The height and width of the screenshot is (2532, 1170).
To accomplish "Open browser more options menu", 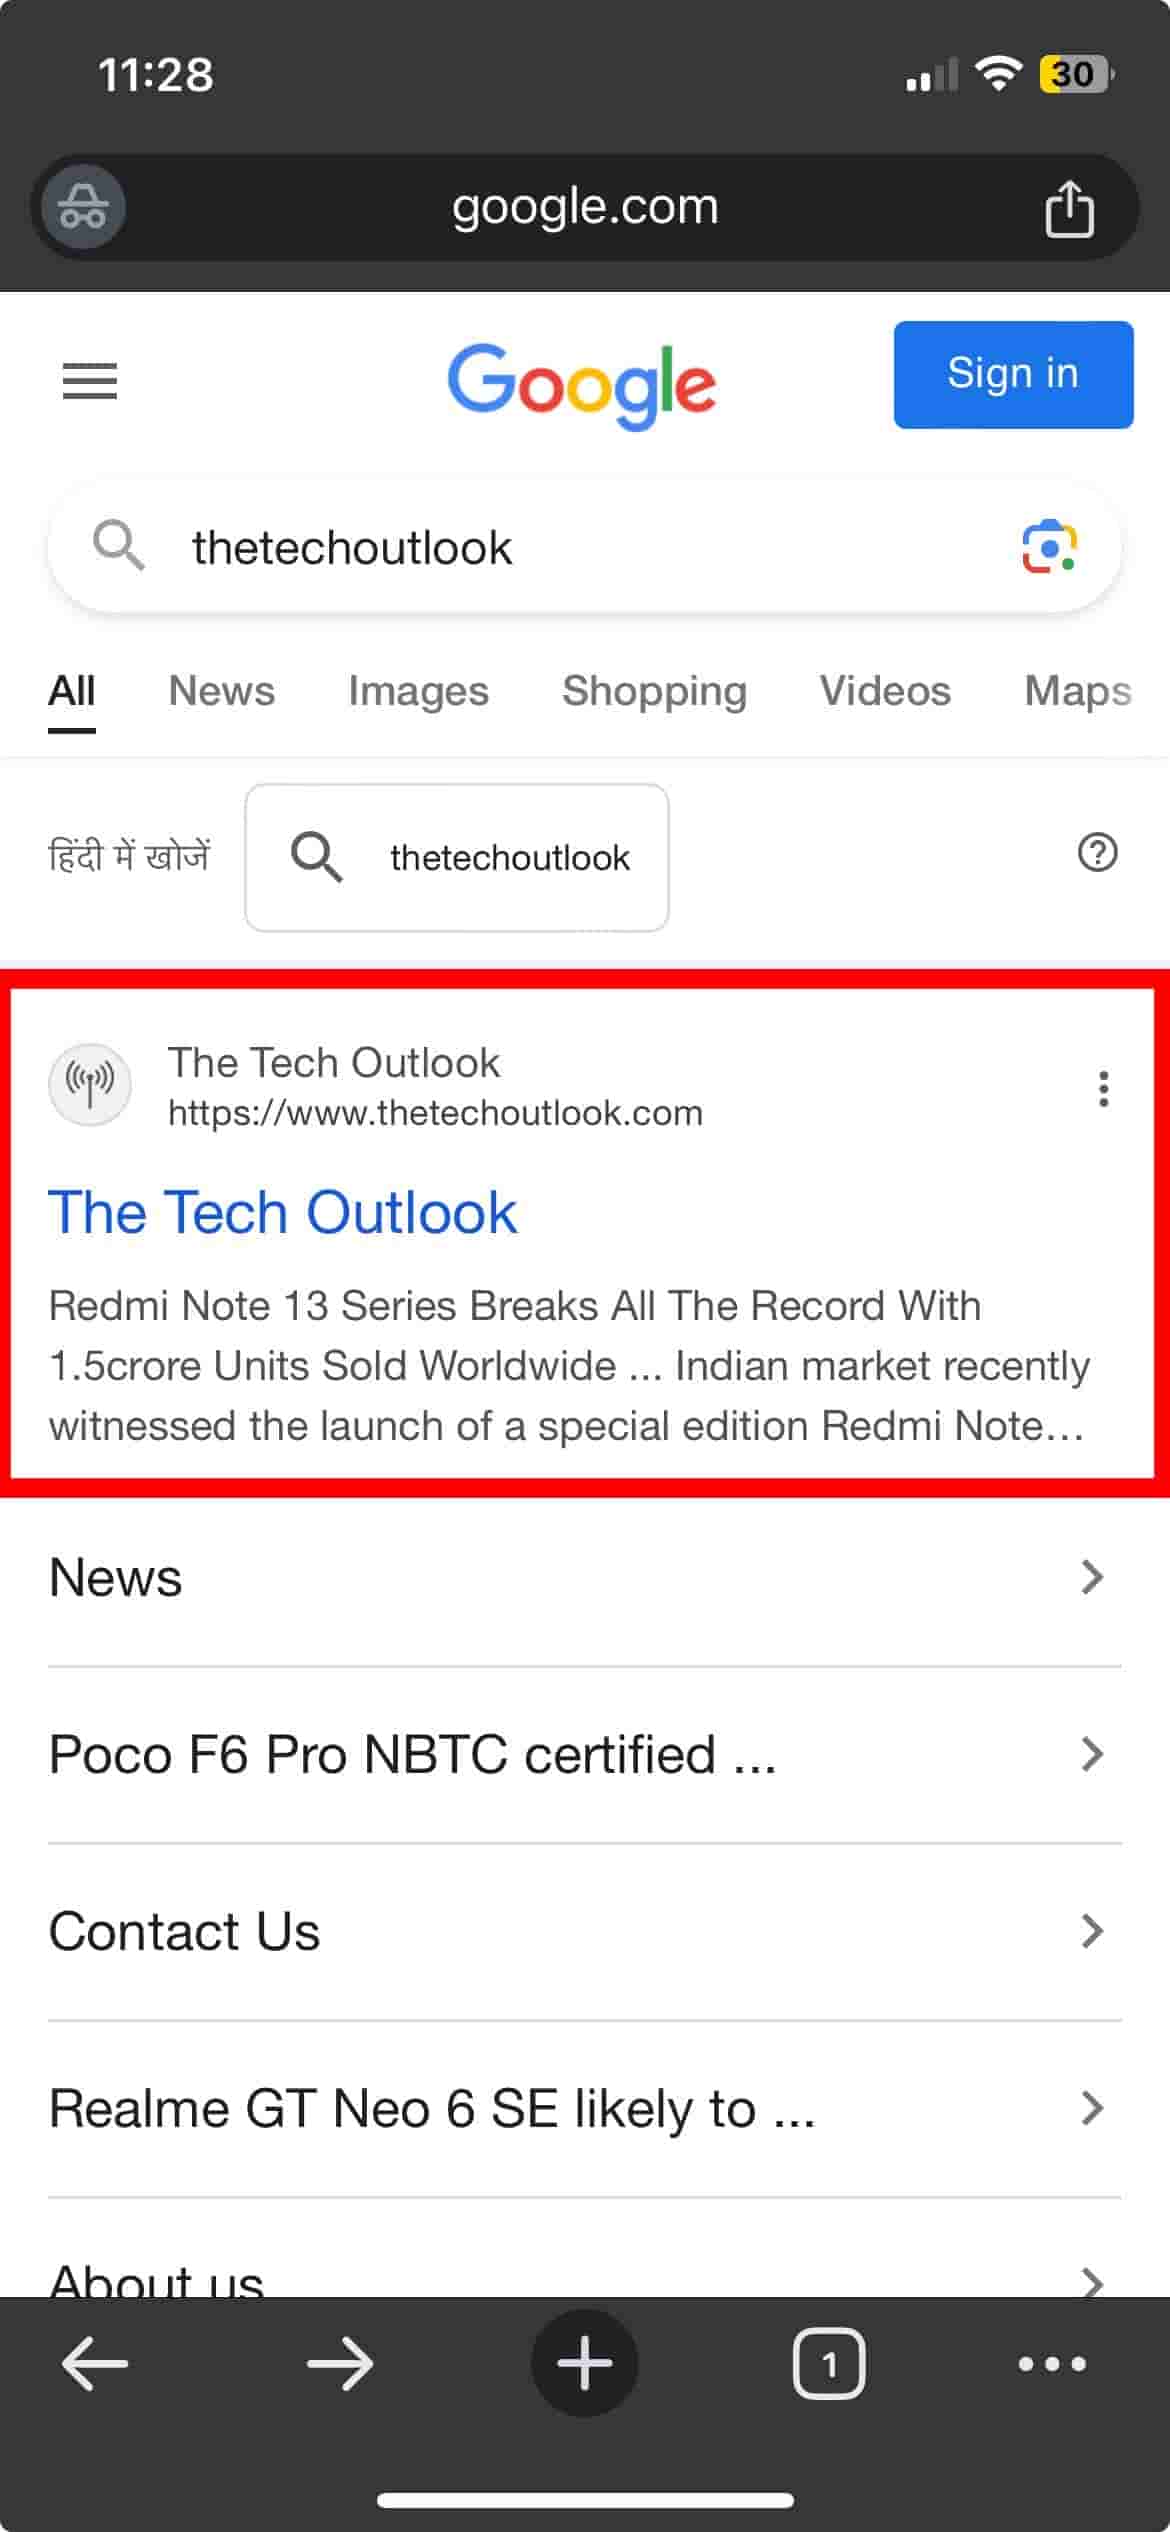I will [x=1051, y=2364].
